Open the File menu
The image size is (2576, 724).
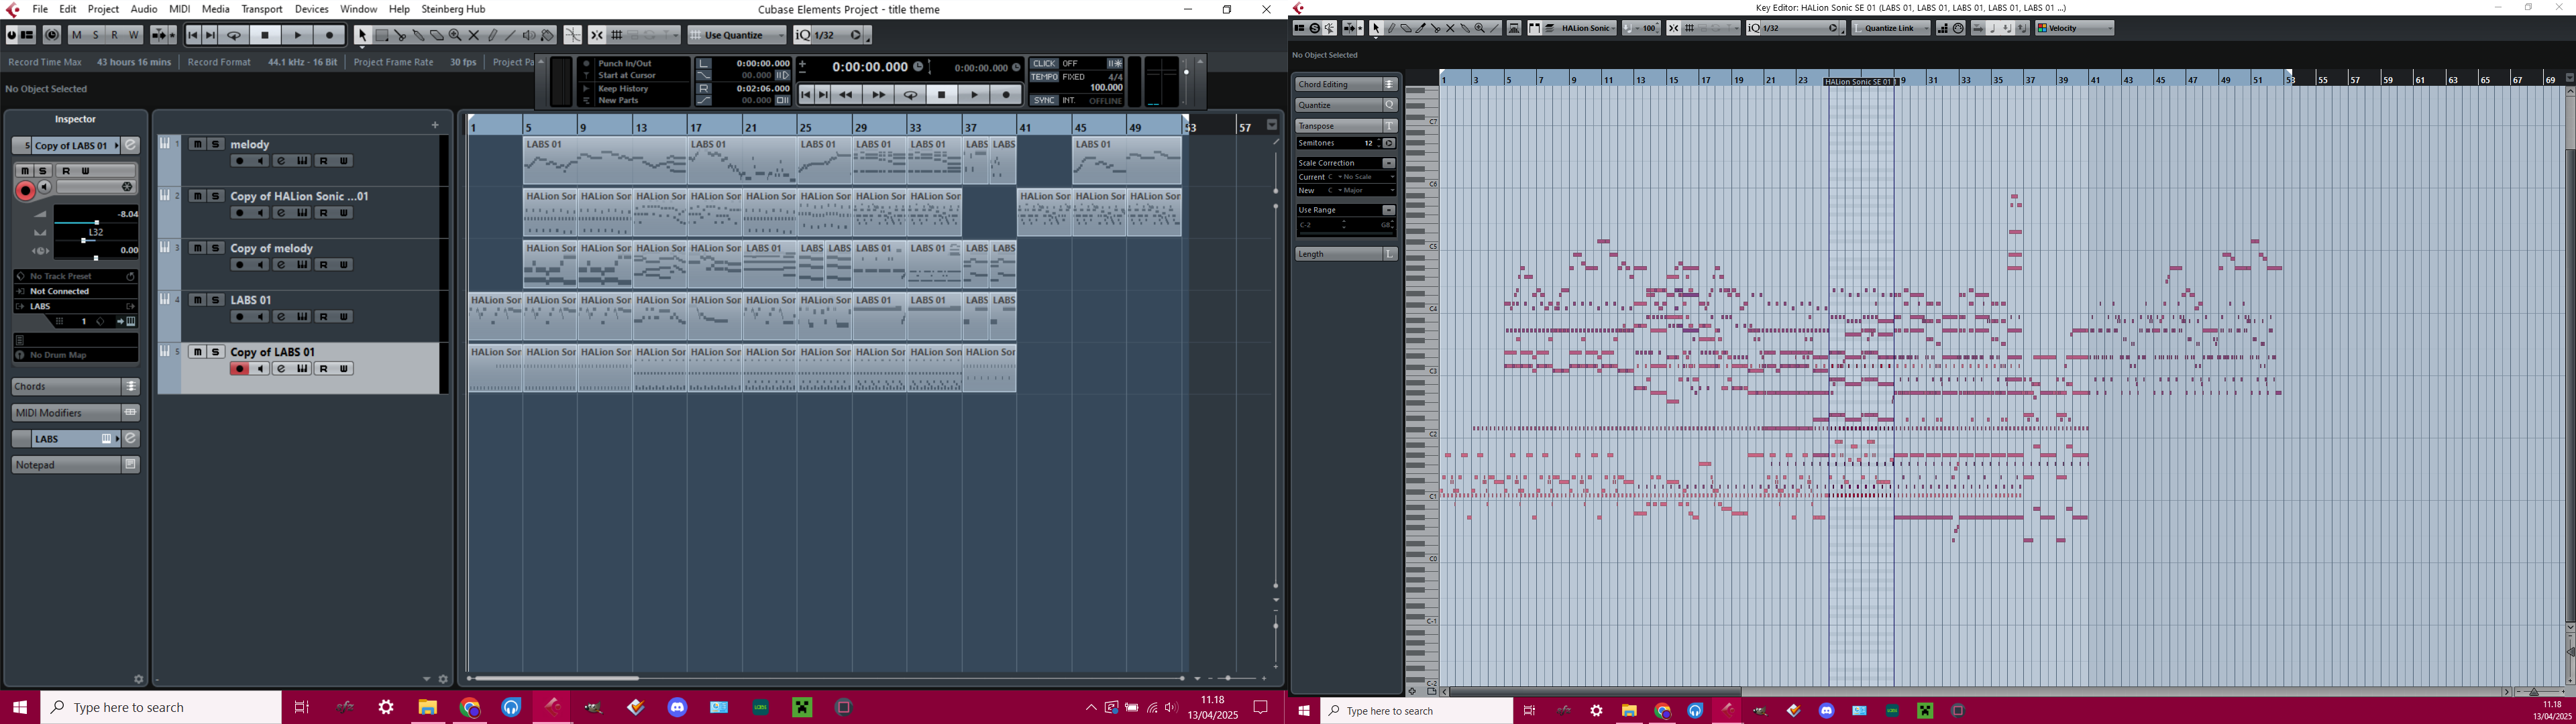click(40, 9)
